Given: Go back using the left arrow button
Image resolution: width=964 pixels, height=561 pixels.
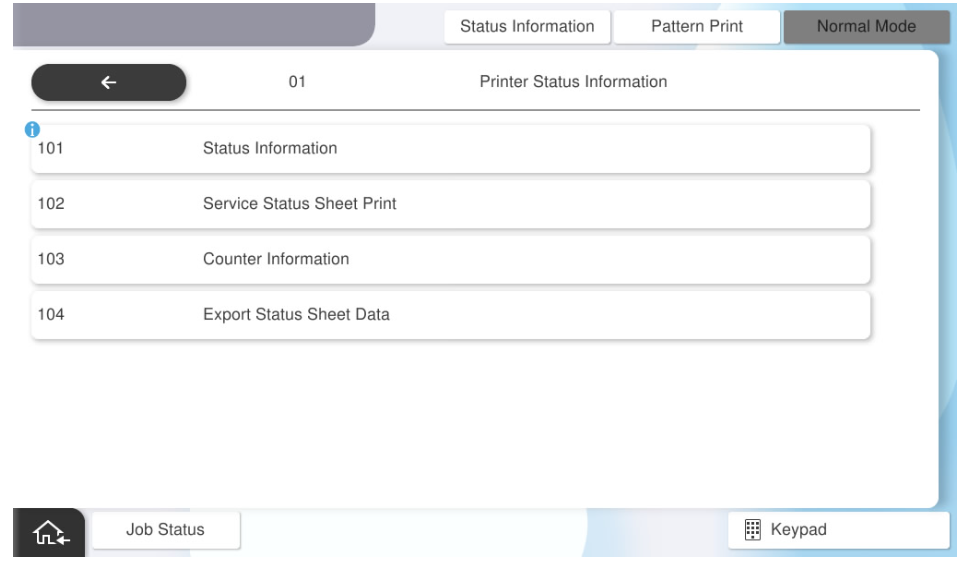Looking at the screenshot, I should [108, 83].
